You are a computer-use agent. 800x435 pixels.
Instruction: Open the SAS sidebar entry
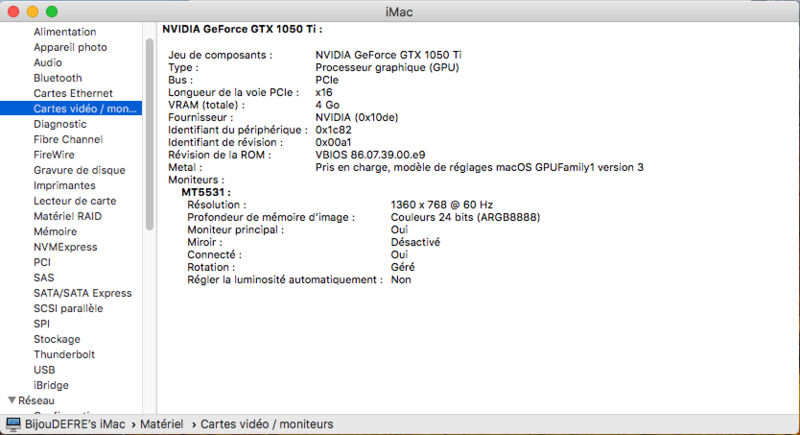point(44,277)
